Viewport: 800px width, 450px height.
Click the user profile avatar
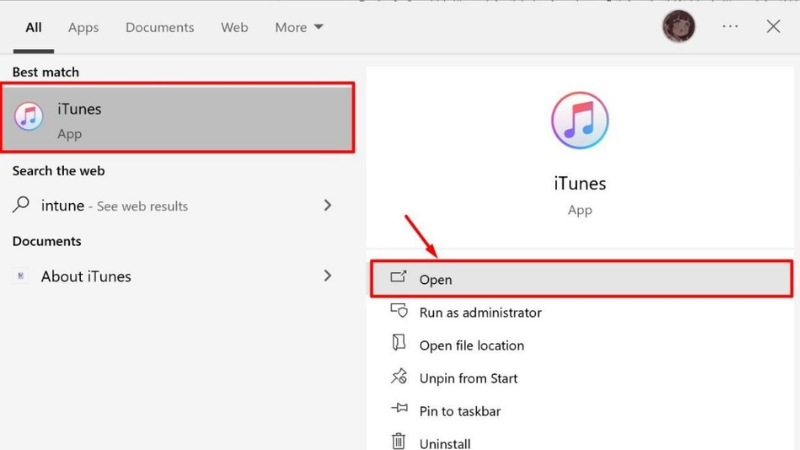679,26
